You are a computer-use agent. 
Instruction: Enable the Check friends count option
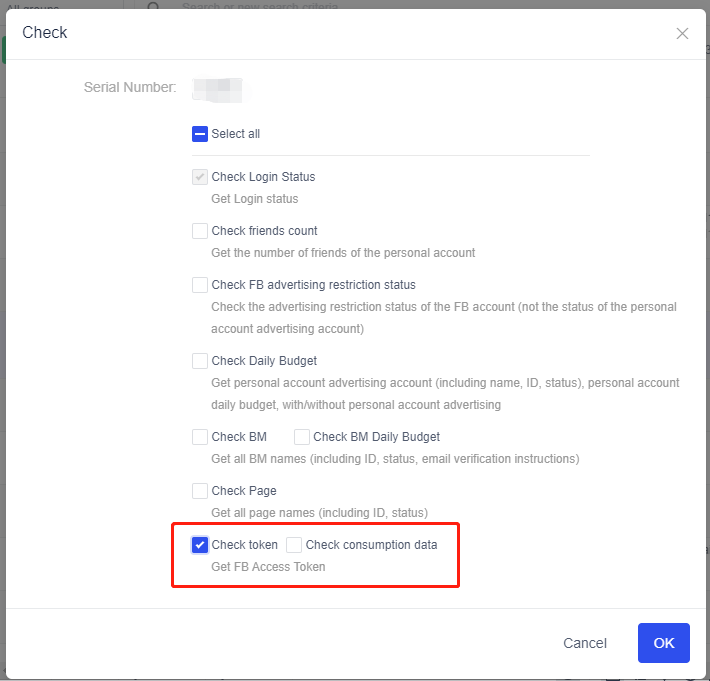[200, 231]
